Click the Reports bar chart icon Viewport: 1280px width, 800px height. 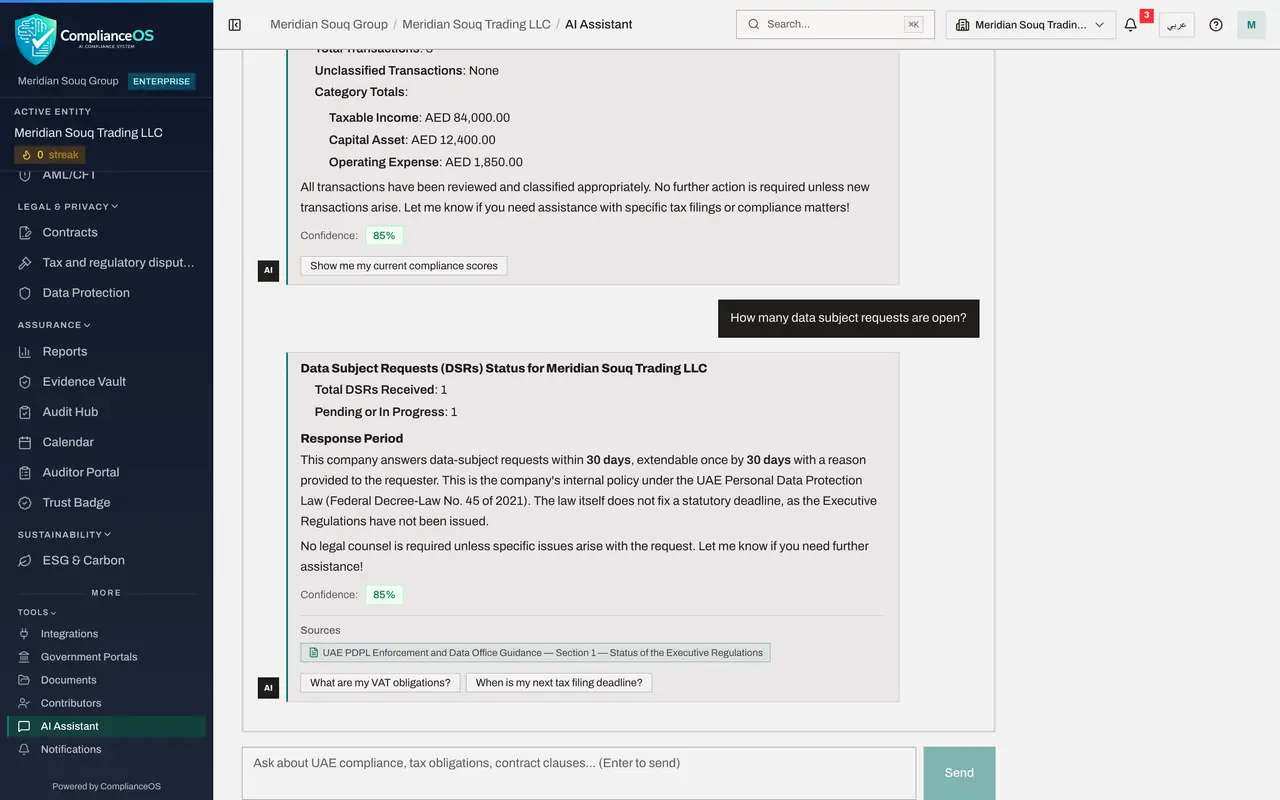point(25,352)
